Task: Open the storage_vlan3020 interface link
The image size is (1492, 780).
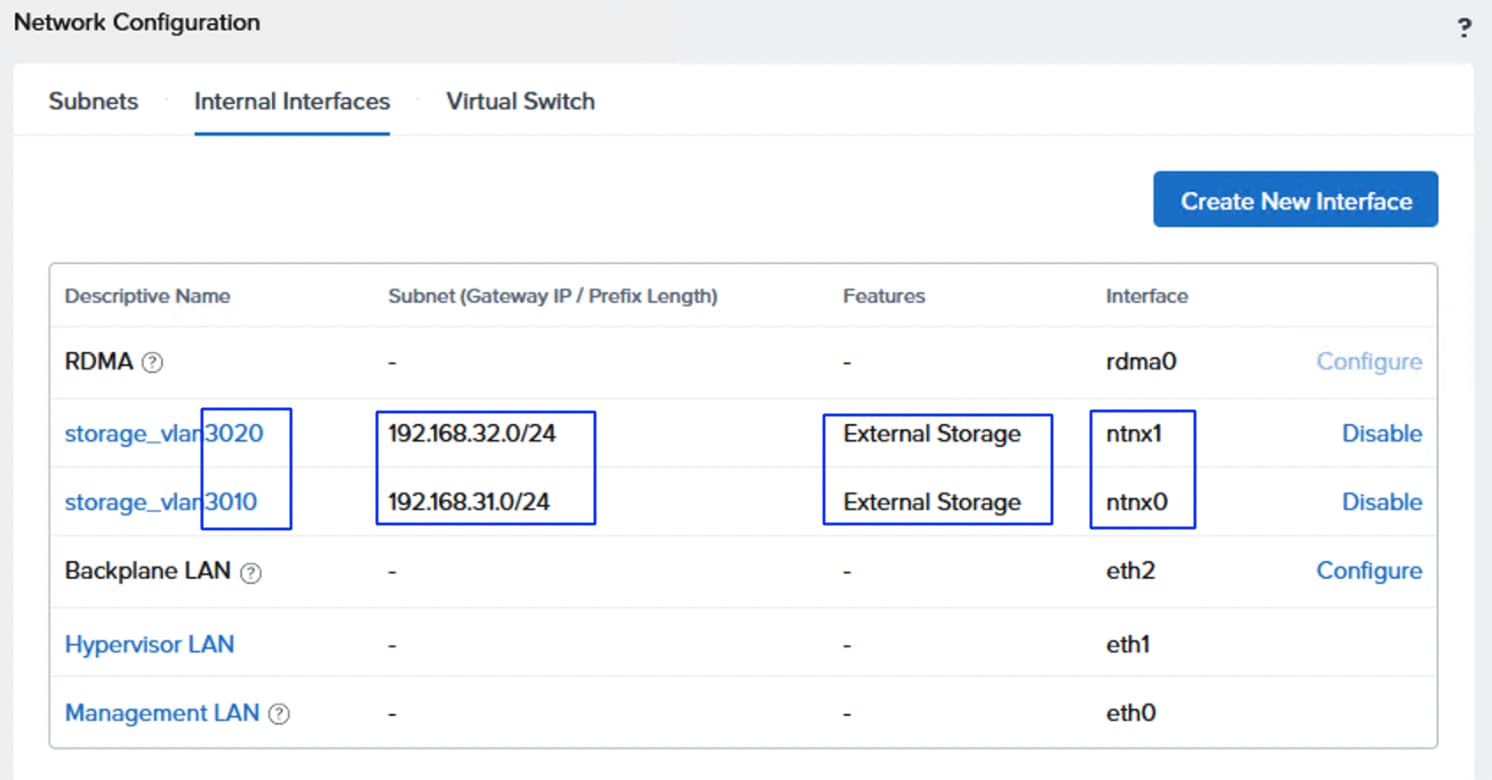Action: click(x=163, y=434)
